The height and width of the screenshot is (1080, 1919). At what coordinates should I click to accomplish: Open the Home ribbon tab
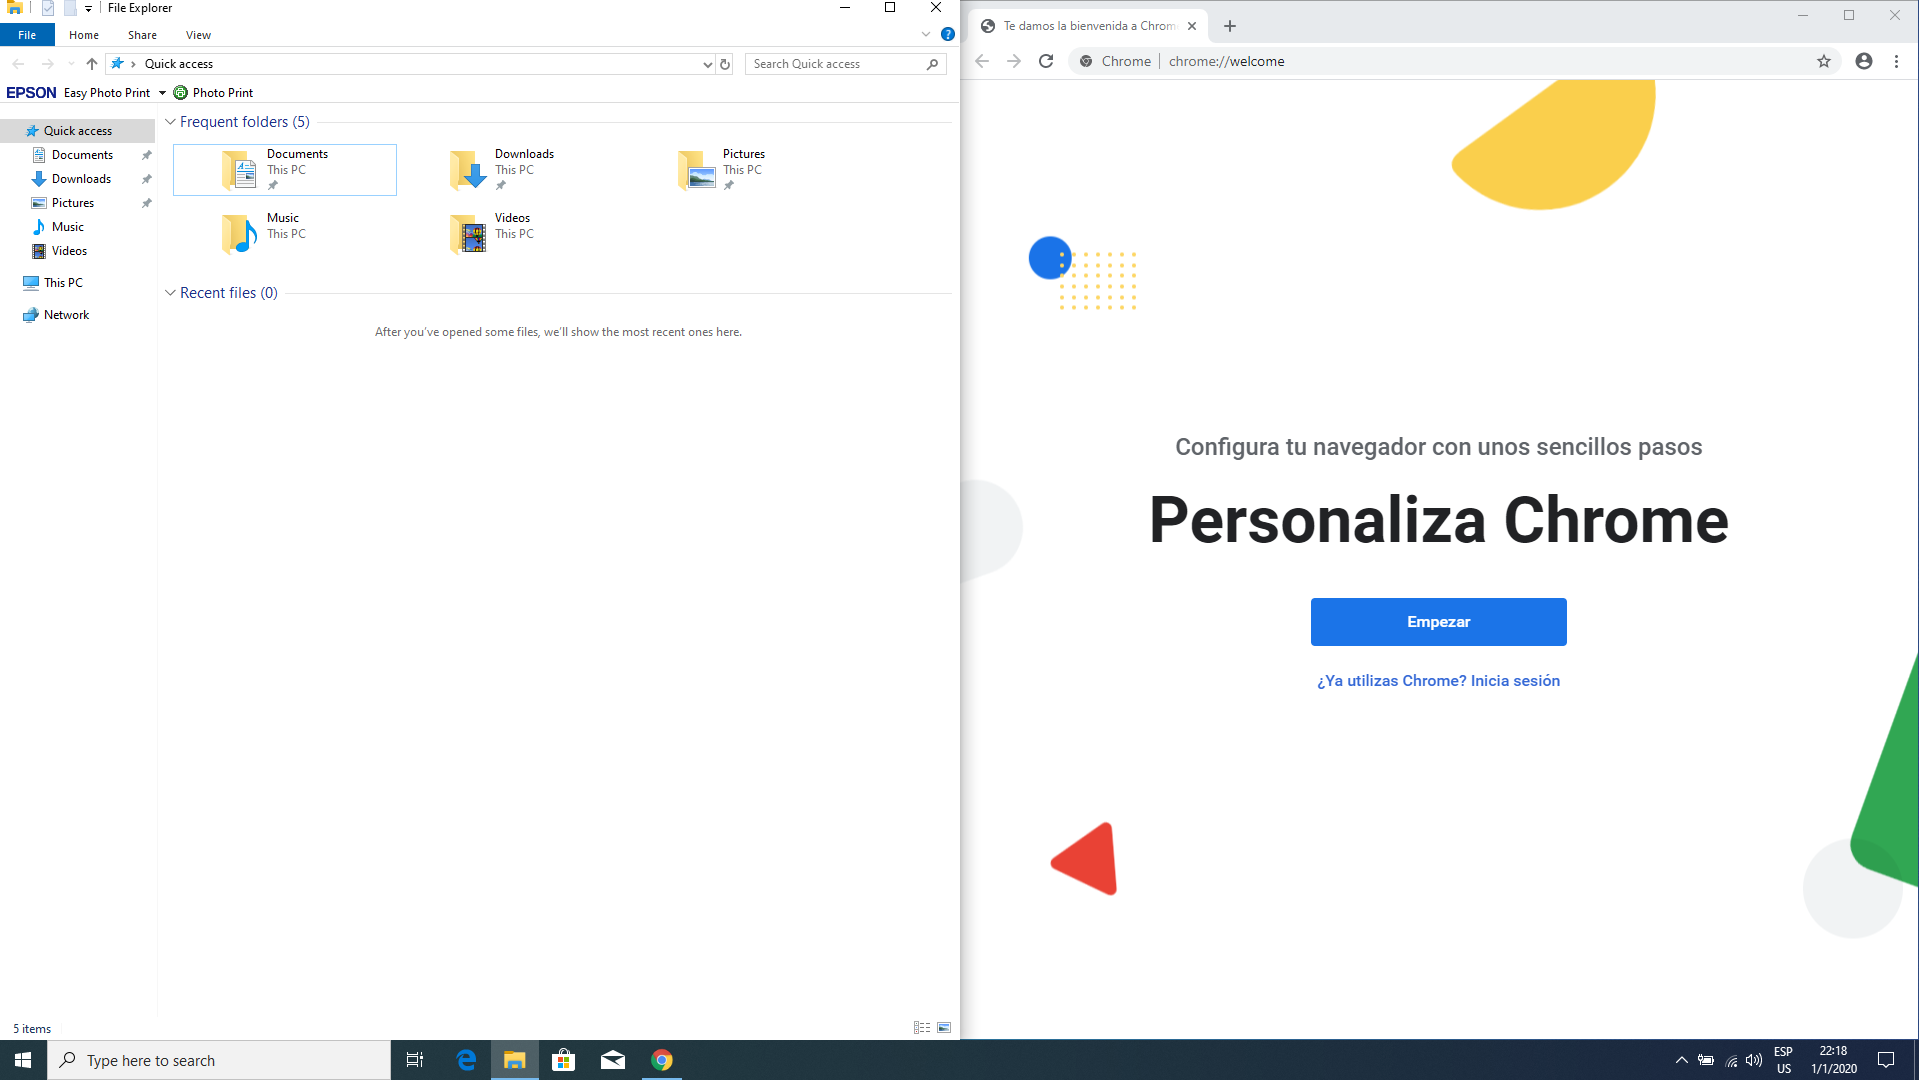pyautogui.click(x=84, y=35)
